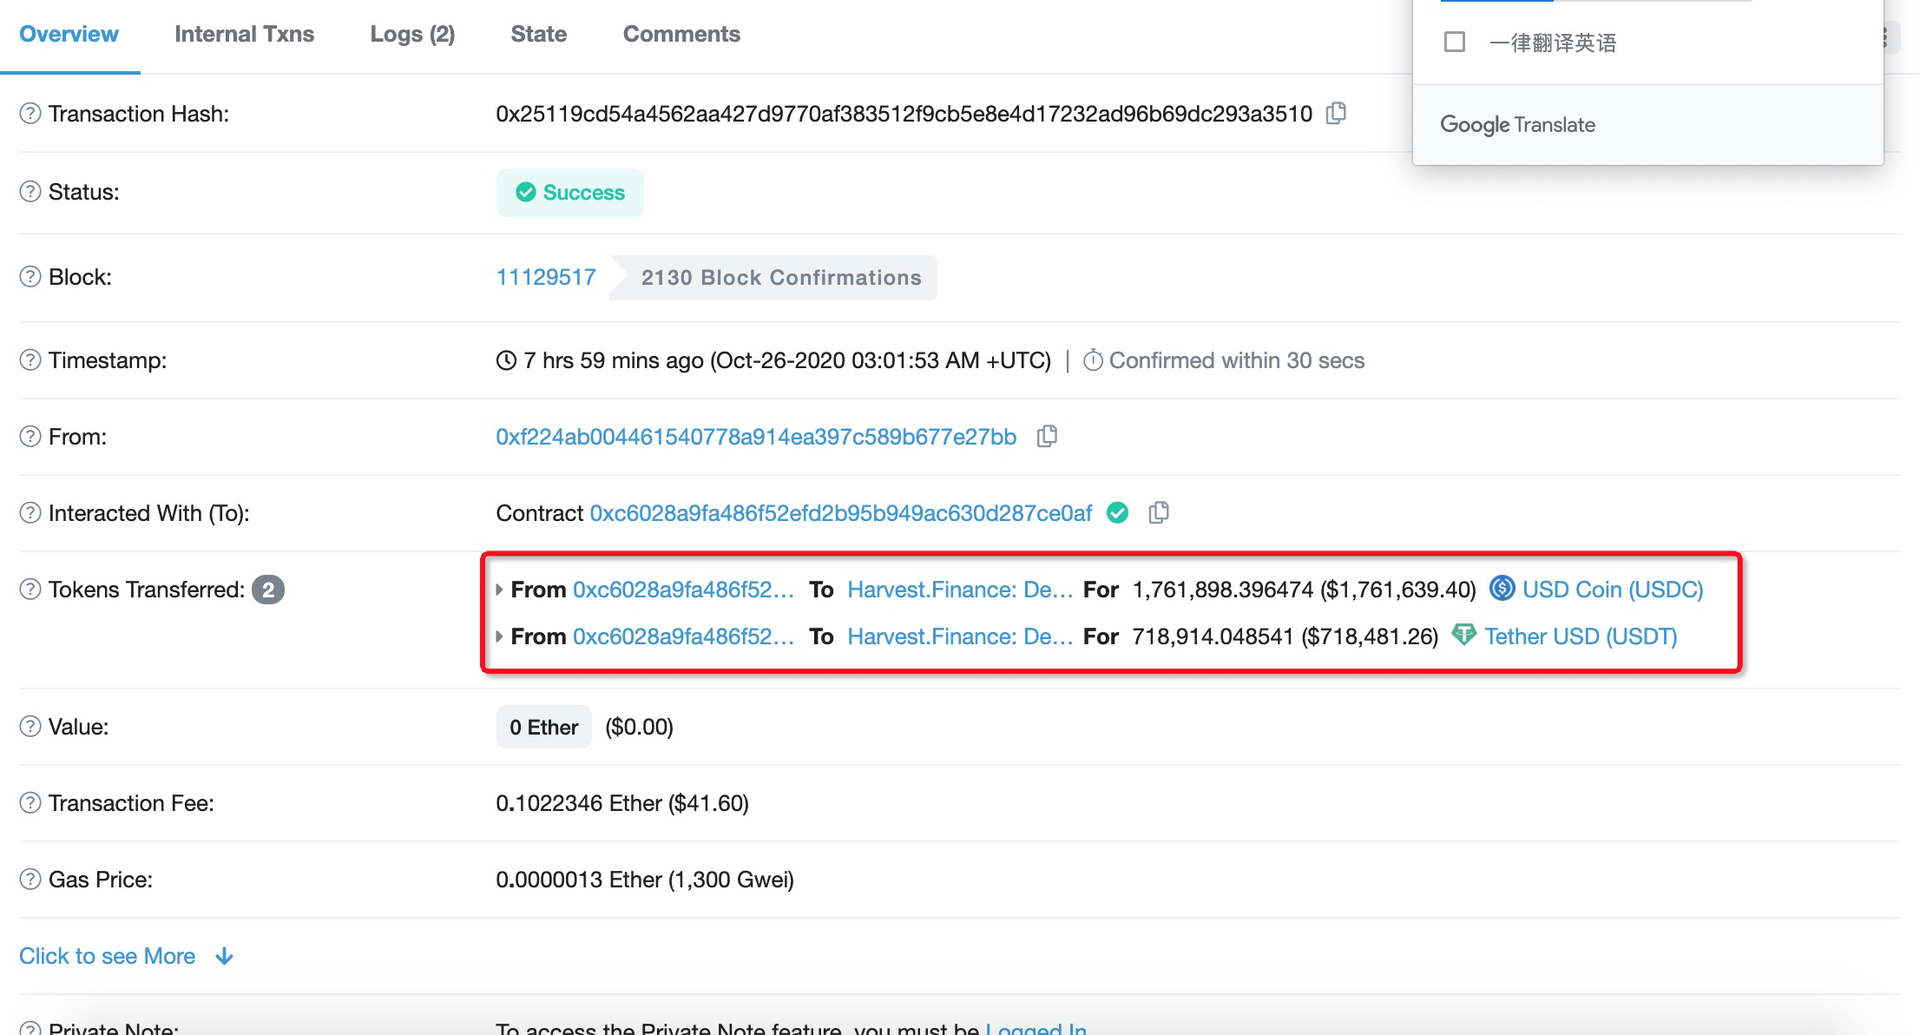Viewport: 1920px width, 1035px height.
Task: Click the Success status badge
Action: coord(570,192)
